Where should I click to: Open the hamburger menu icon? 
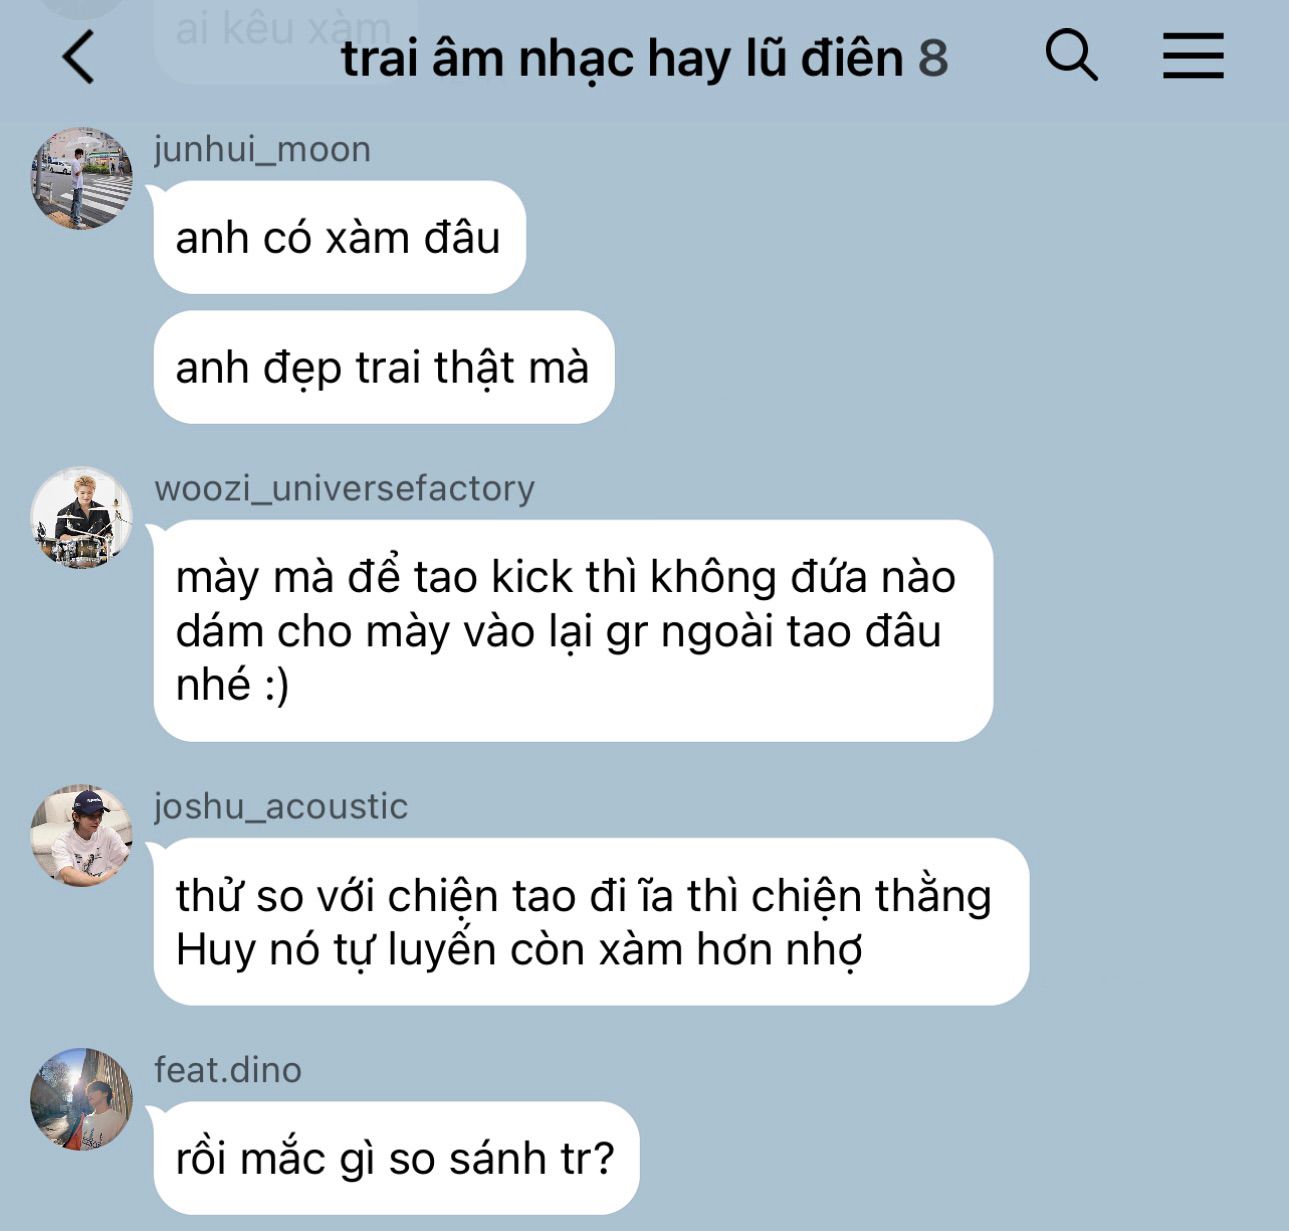coord(1193,55)
